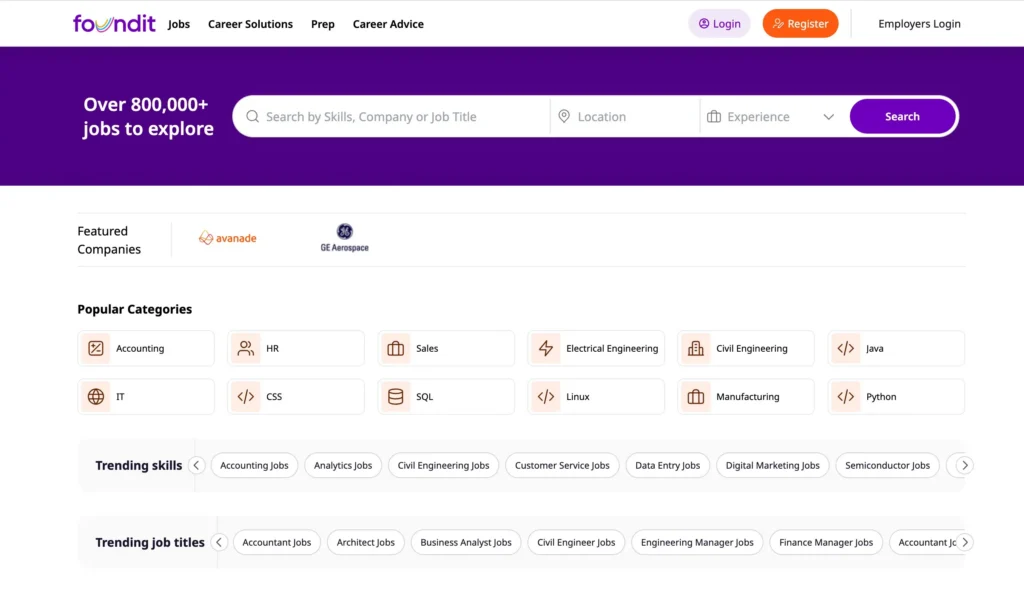Select Finance Manager Jobs chip

pos(826,542)
